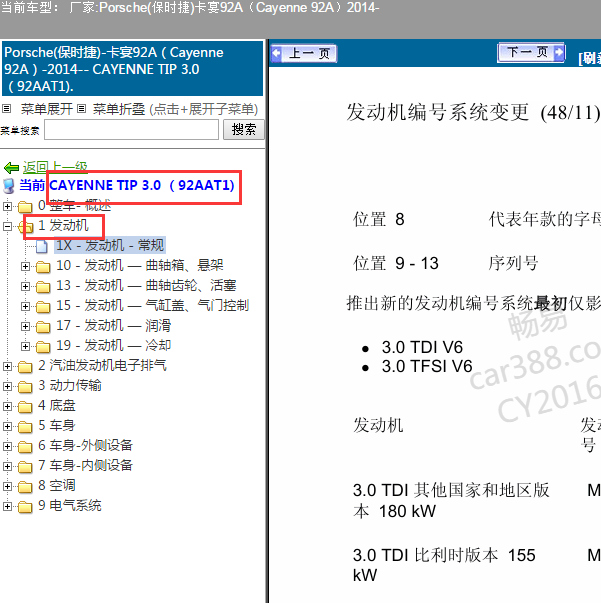Image resolution: width=601 pixels, height=603 pixels.
Task: Click the folder icon of 6 车身-外侧设备
Action: click(x=25, y=446)
